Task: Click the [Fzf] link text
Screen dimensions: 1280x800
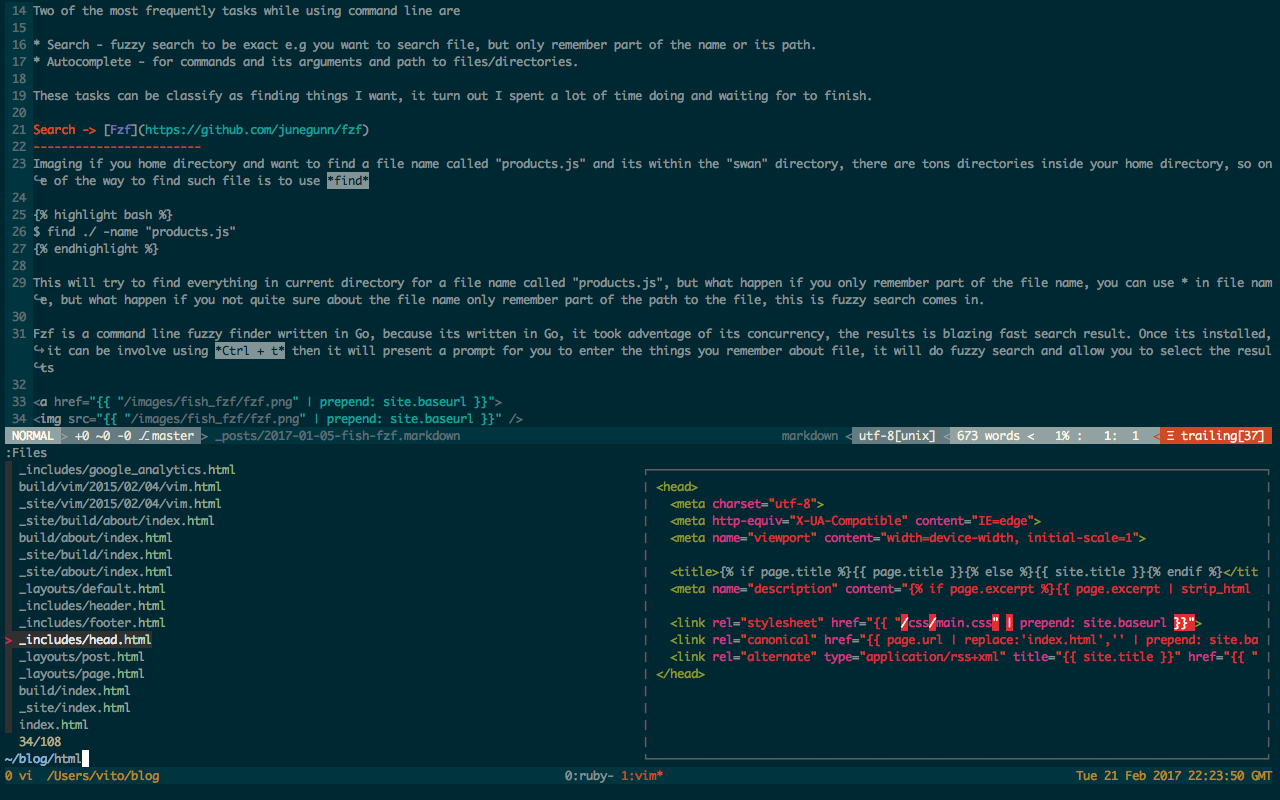Action: click(120, 129)
